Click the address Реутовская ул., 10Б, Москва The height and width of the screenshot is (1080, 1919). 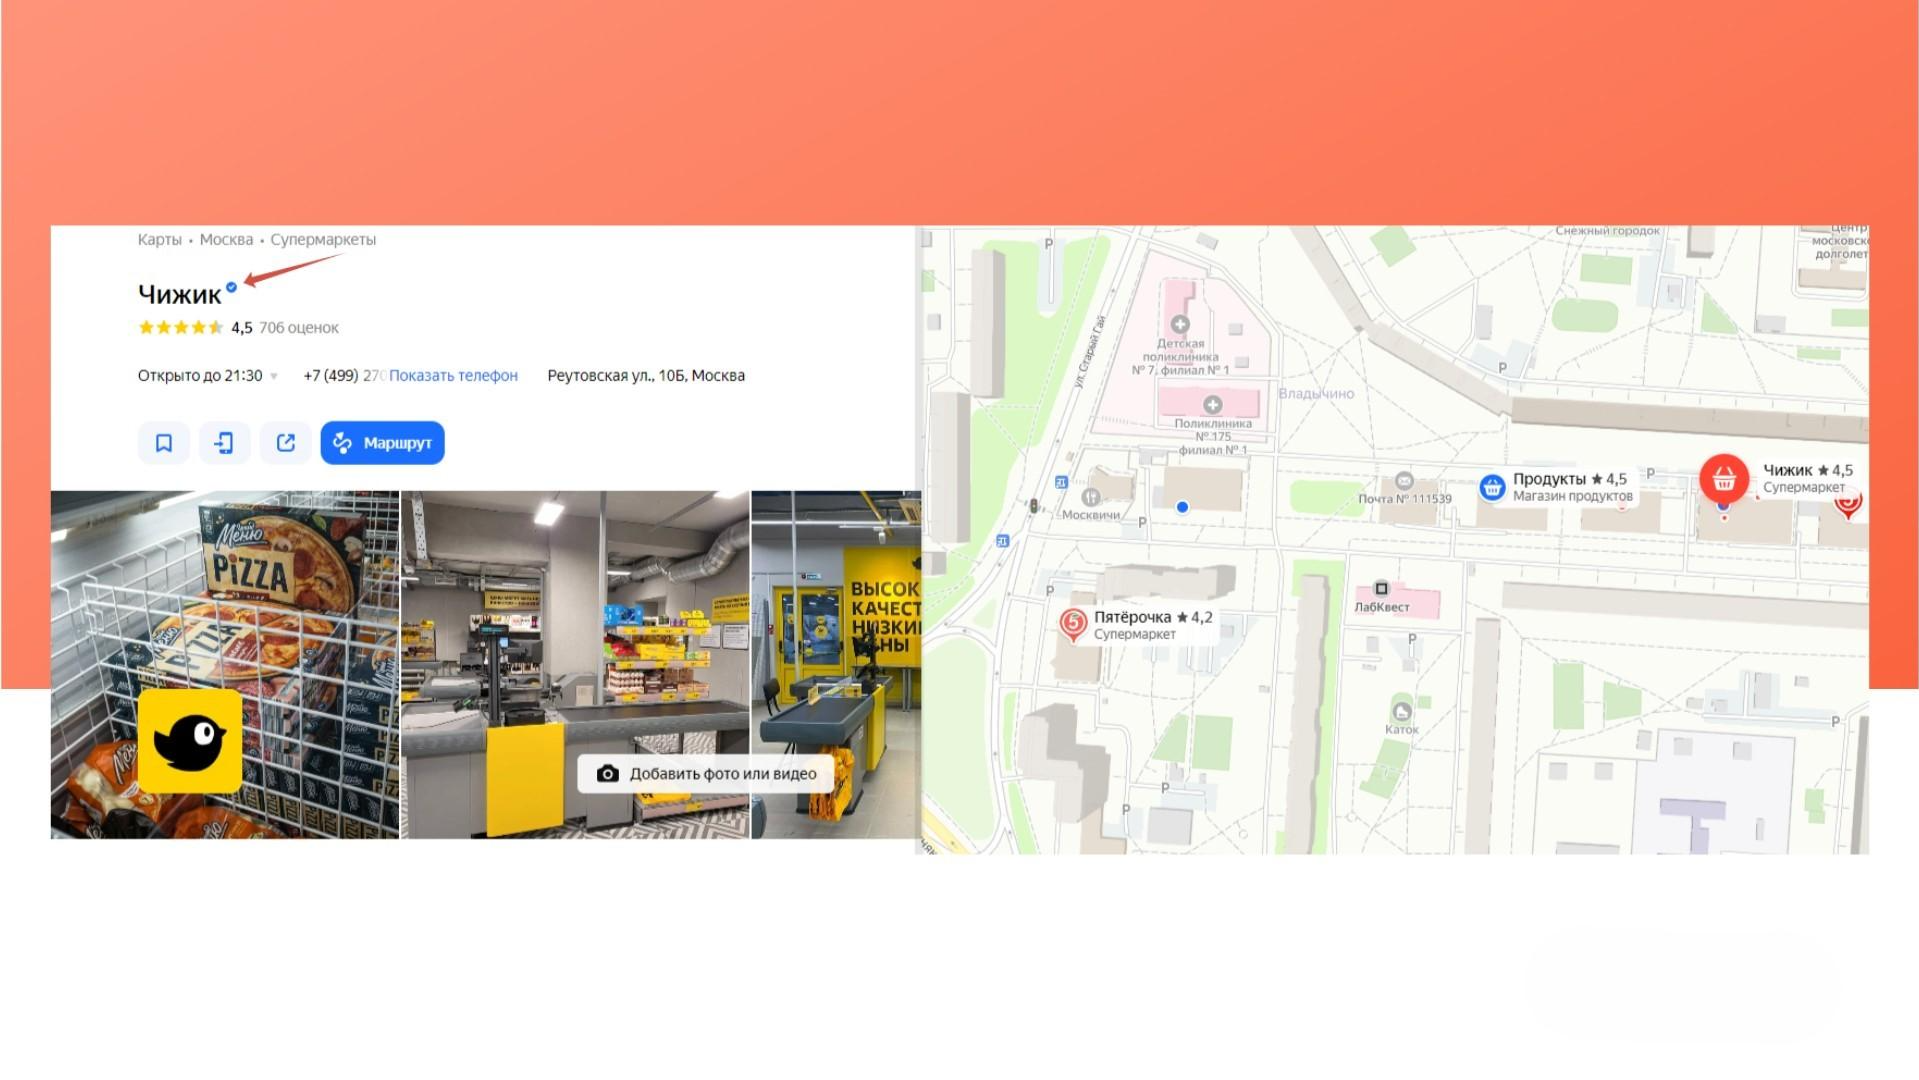pyautogui.click(x=646, y=376)
